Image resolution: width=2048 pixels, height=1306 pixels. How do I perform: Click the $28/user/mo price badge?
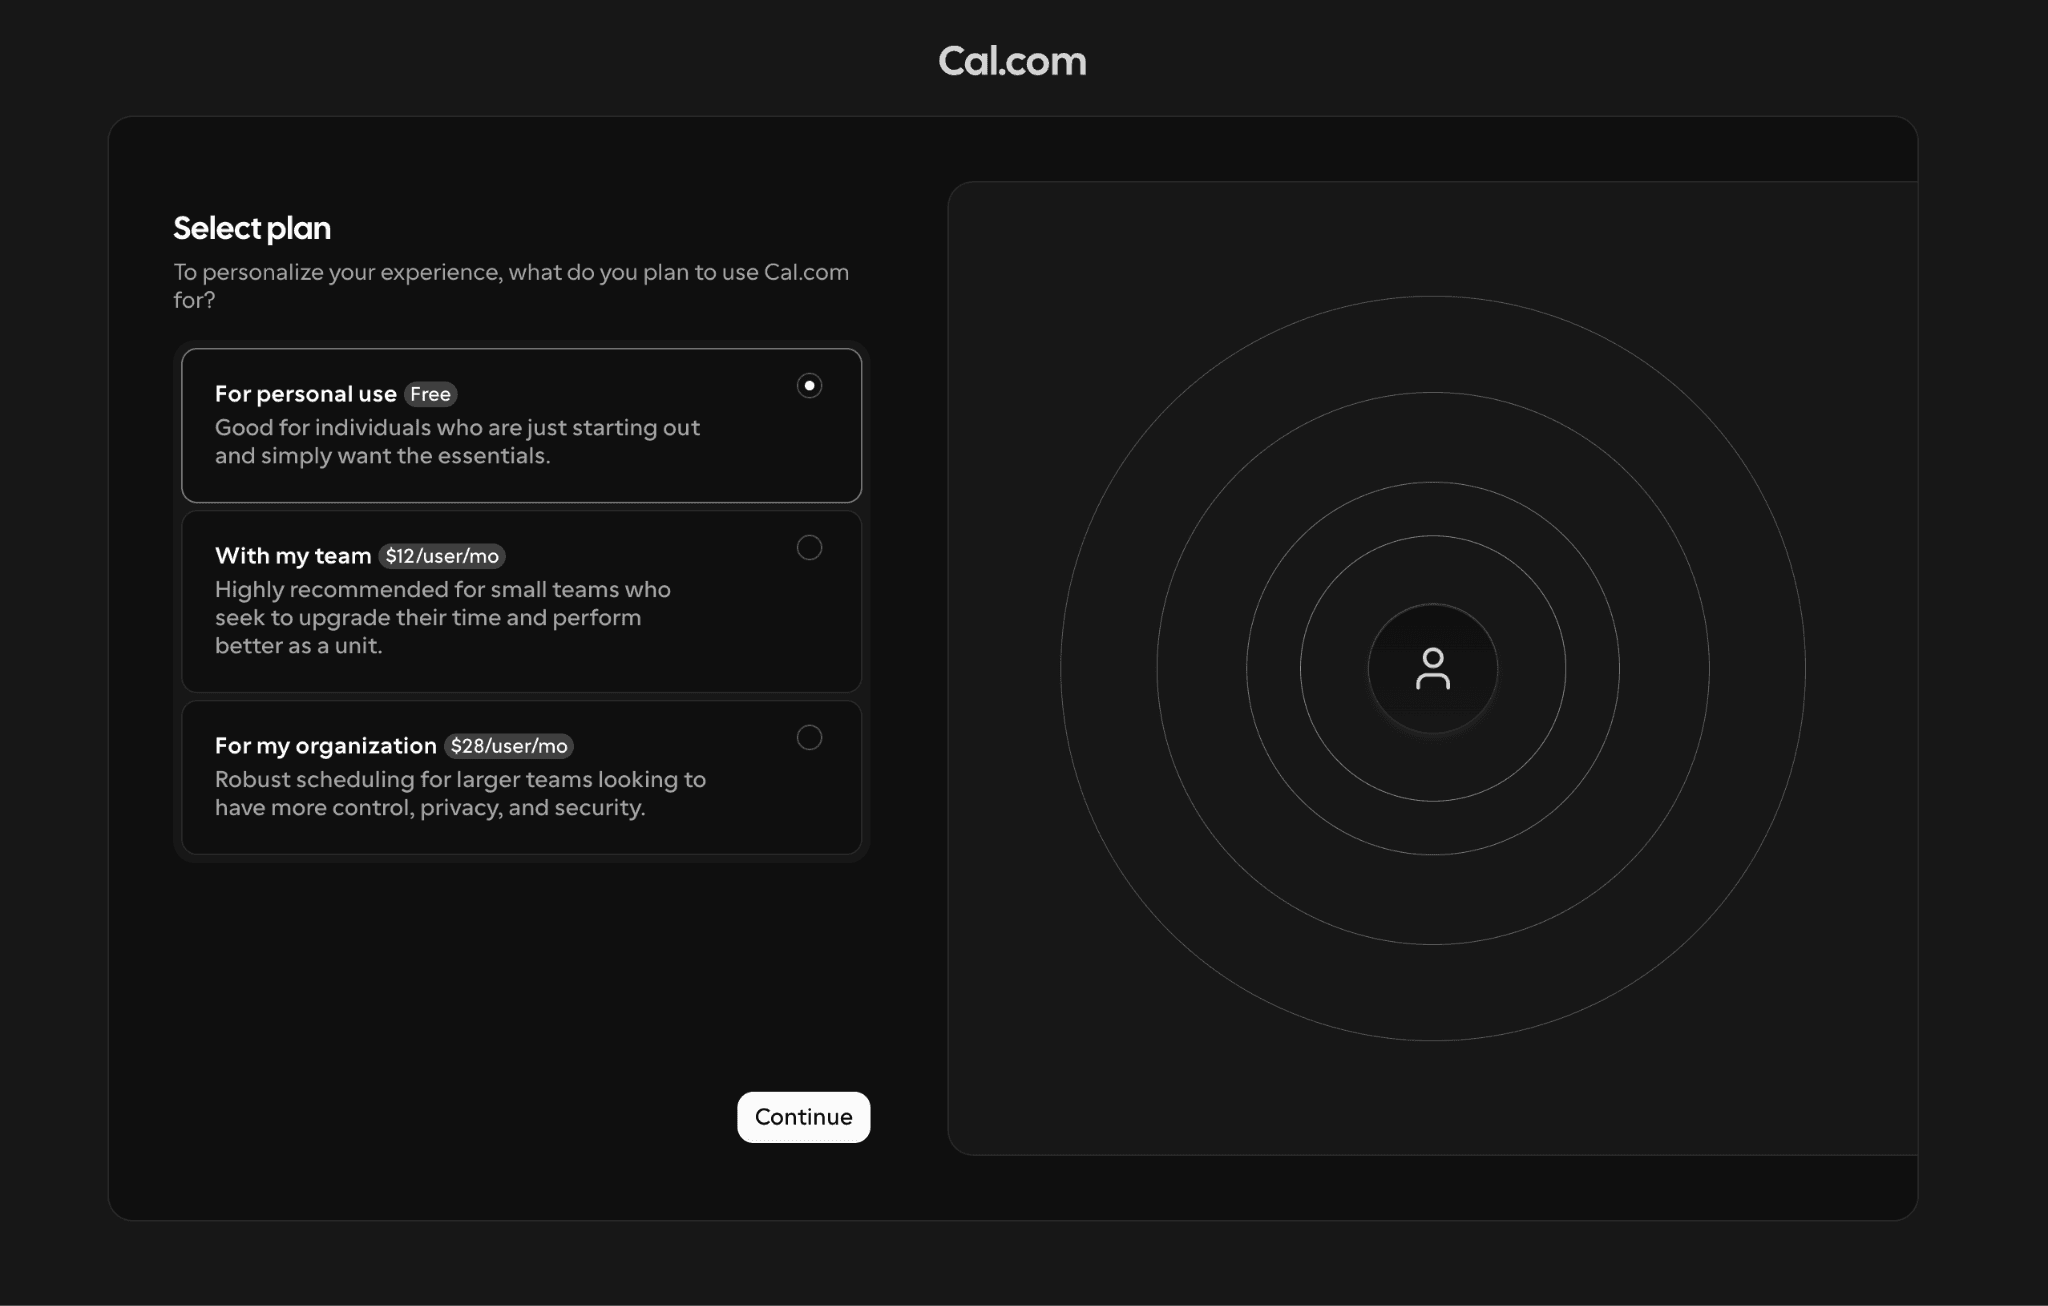pyautogui.click(x=508, y=746)
